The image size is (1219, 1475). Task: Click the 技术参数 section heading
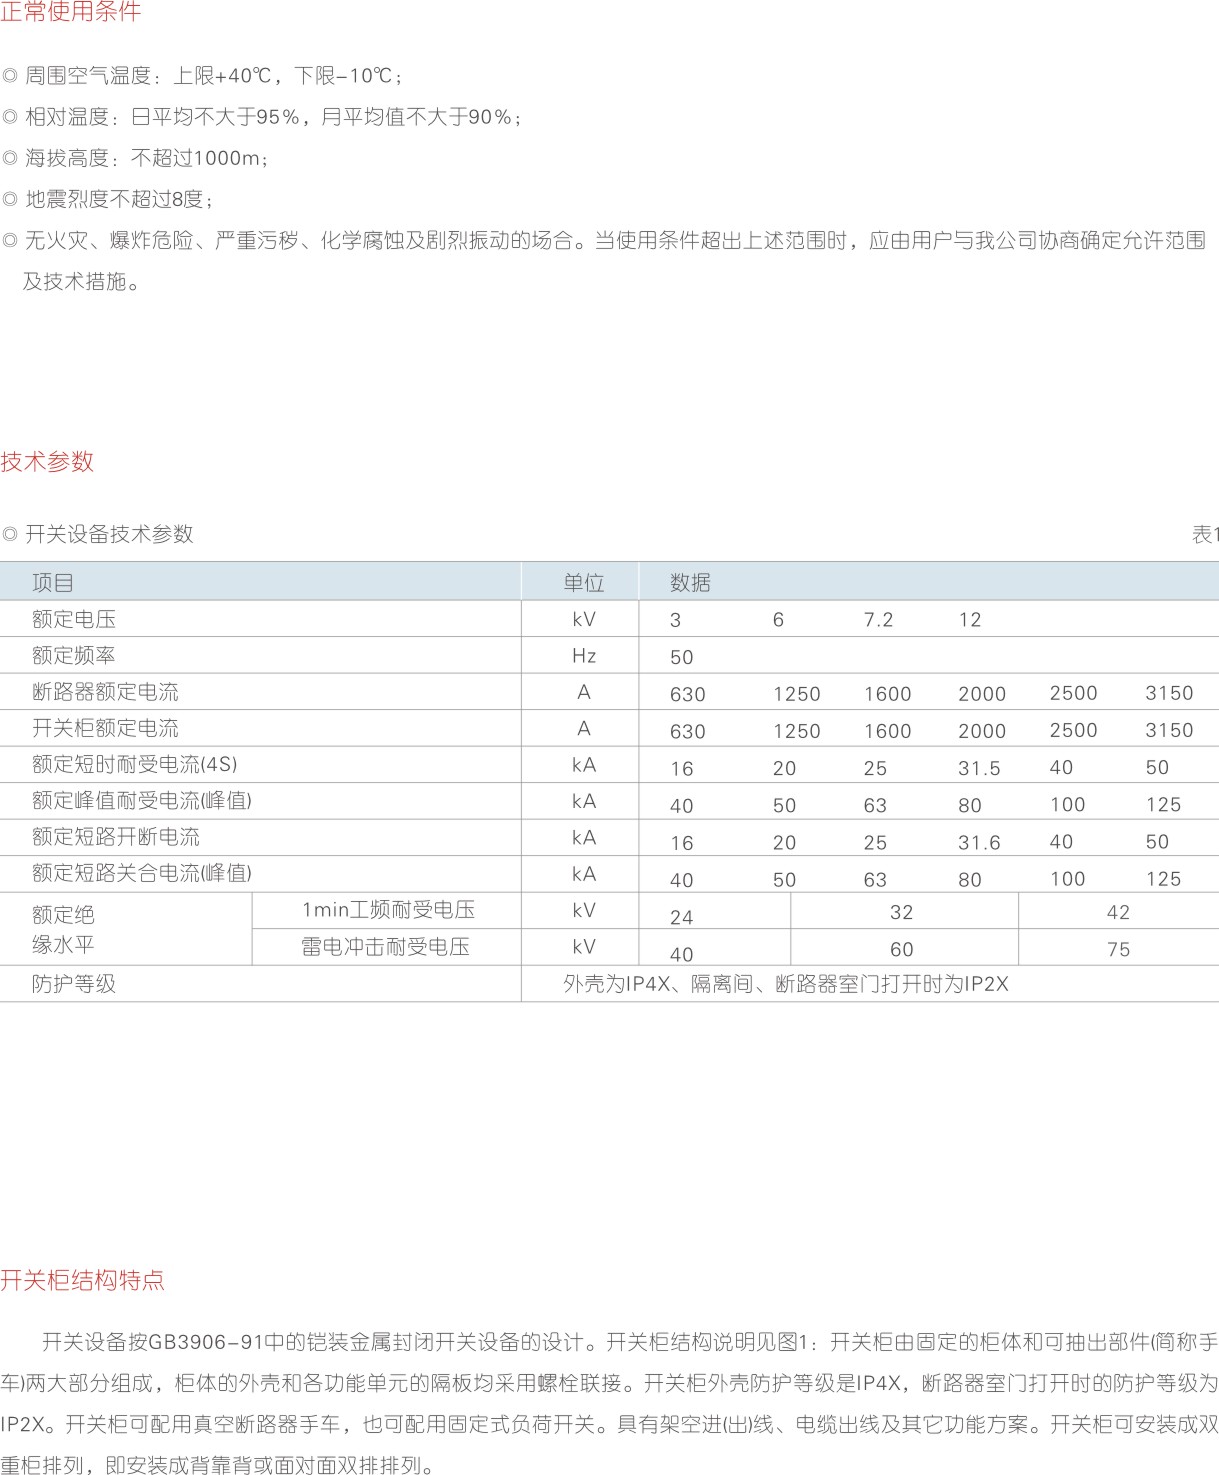point(47,462)
